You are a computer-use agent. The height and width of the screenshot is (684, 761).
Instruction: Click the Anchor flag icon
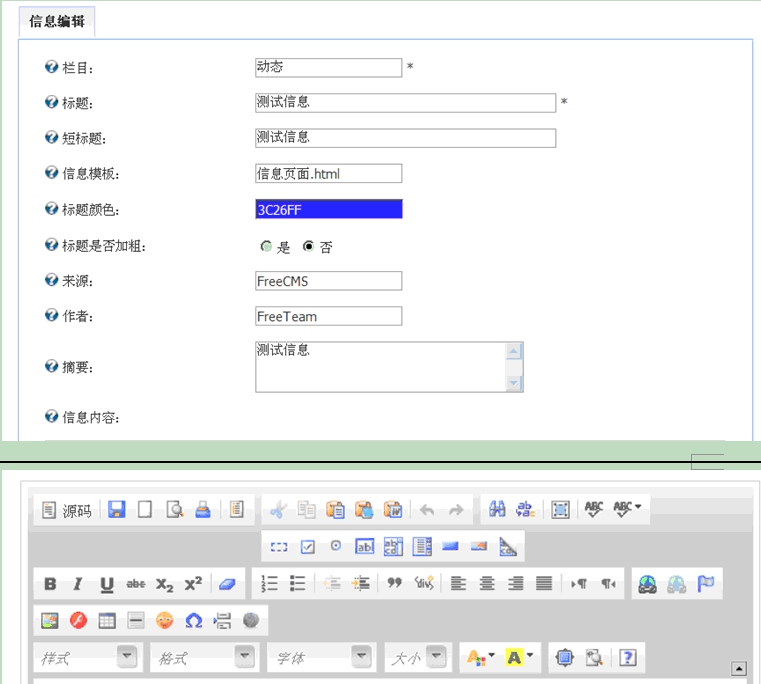click(705, 584)
